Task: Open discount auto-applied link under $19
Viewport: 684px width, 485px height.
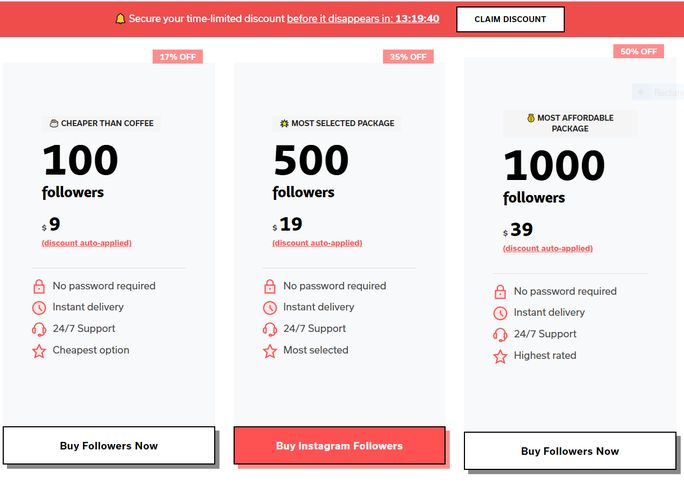Action: (x=317, y=243)
